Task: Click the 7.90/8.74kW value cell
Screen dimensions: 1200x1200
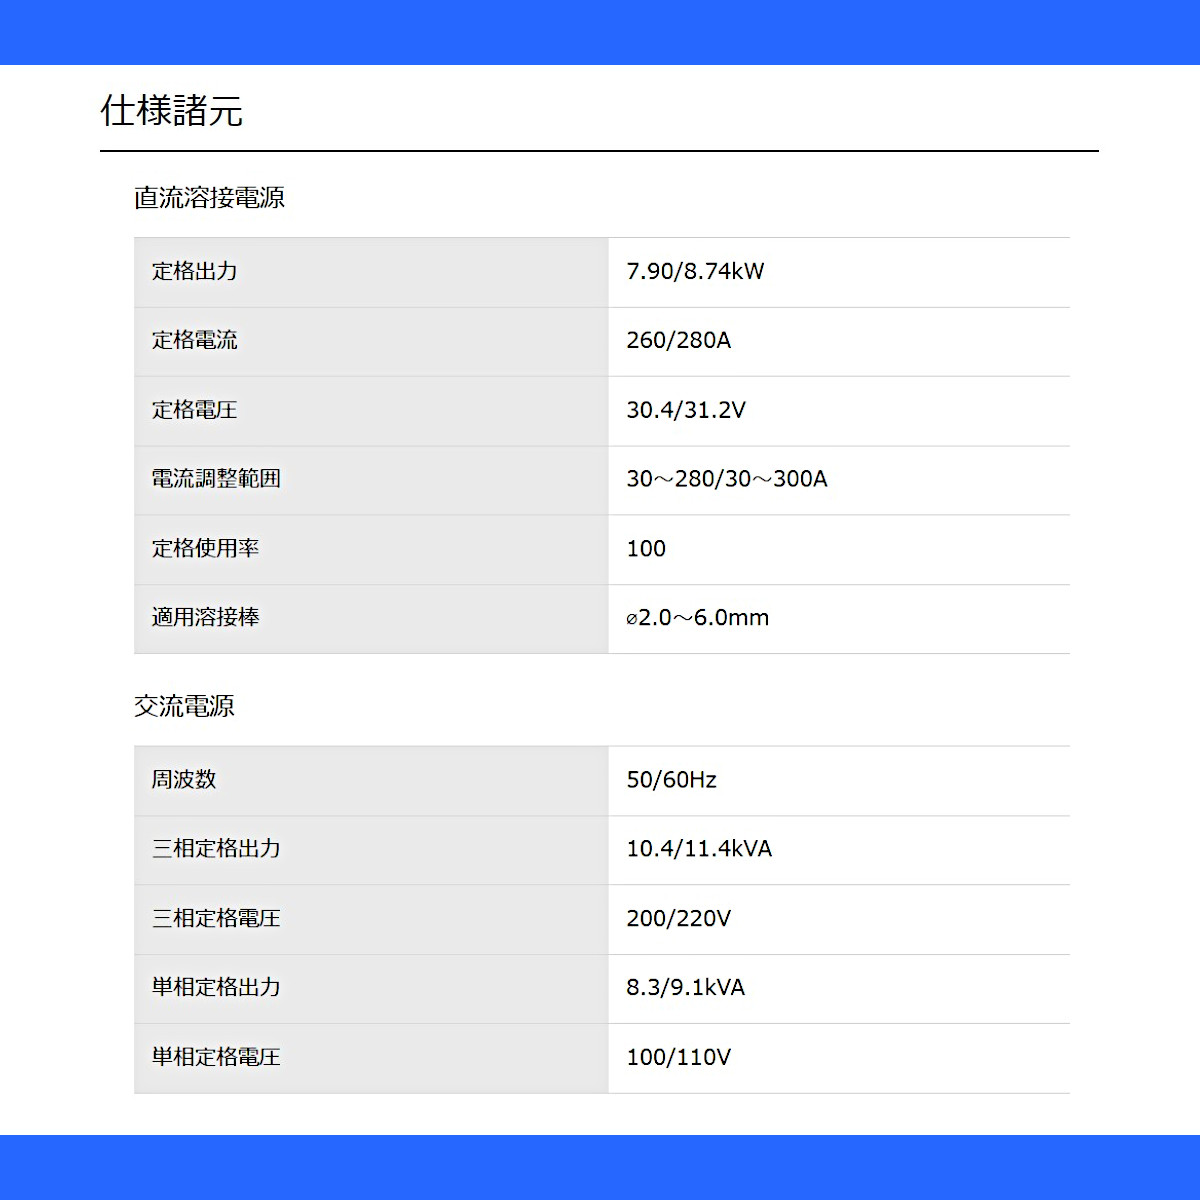Action: pyautogui.click(x=839, y=272)
